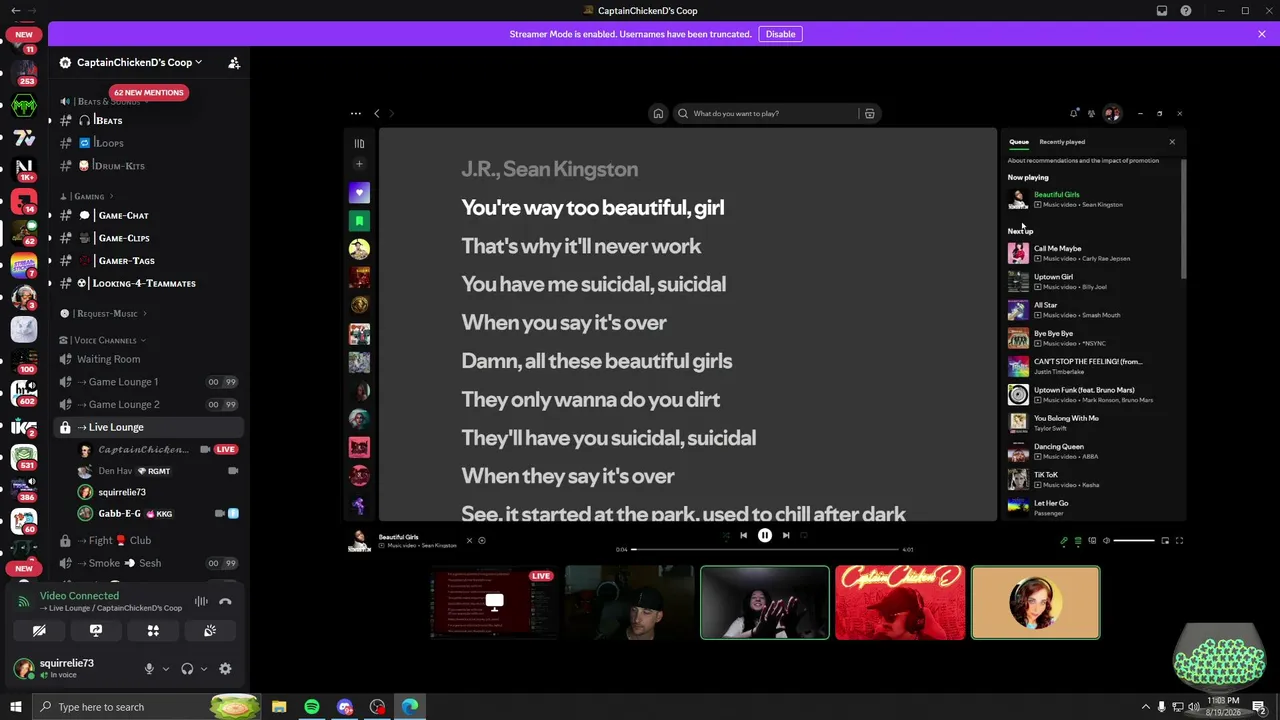Viewport: 1280px width, 720px height.
Task: Dismiss the Streamer Mode banner
Action: [1262, 34]
